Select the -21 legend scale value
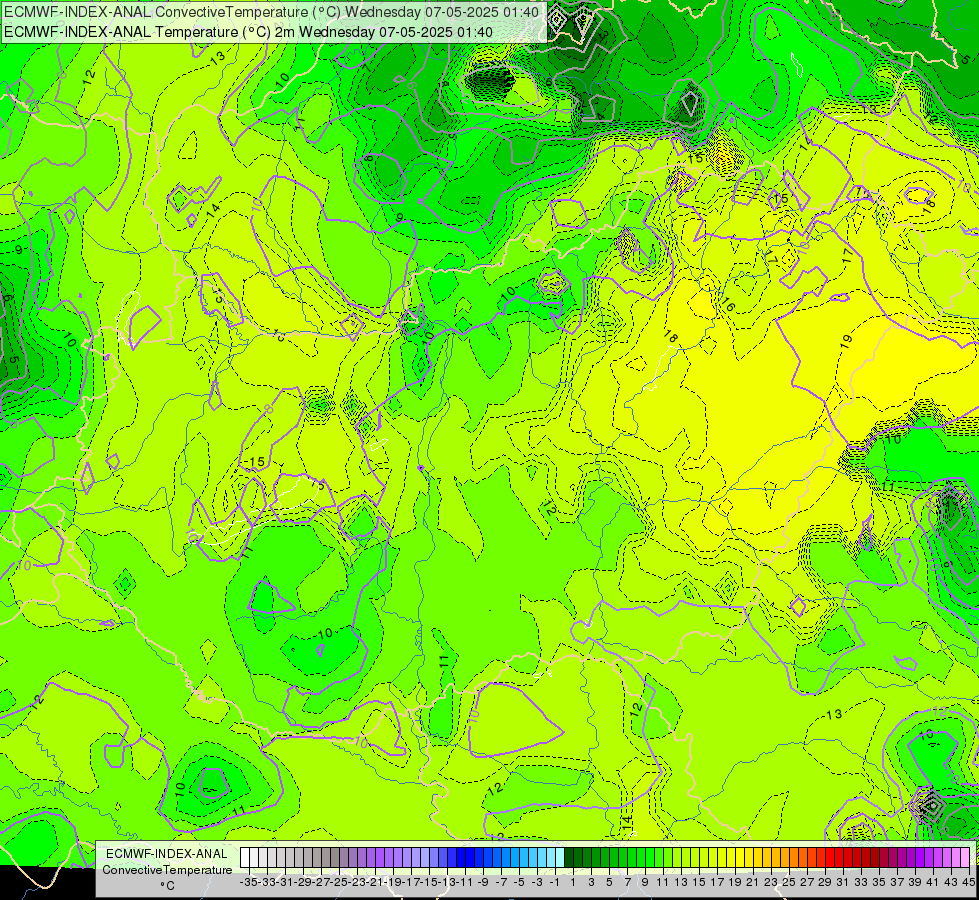979x900 pixels. coord(375,882)
